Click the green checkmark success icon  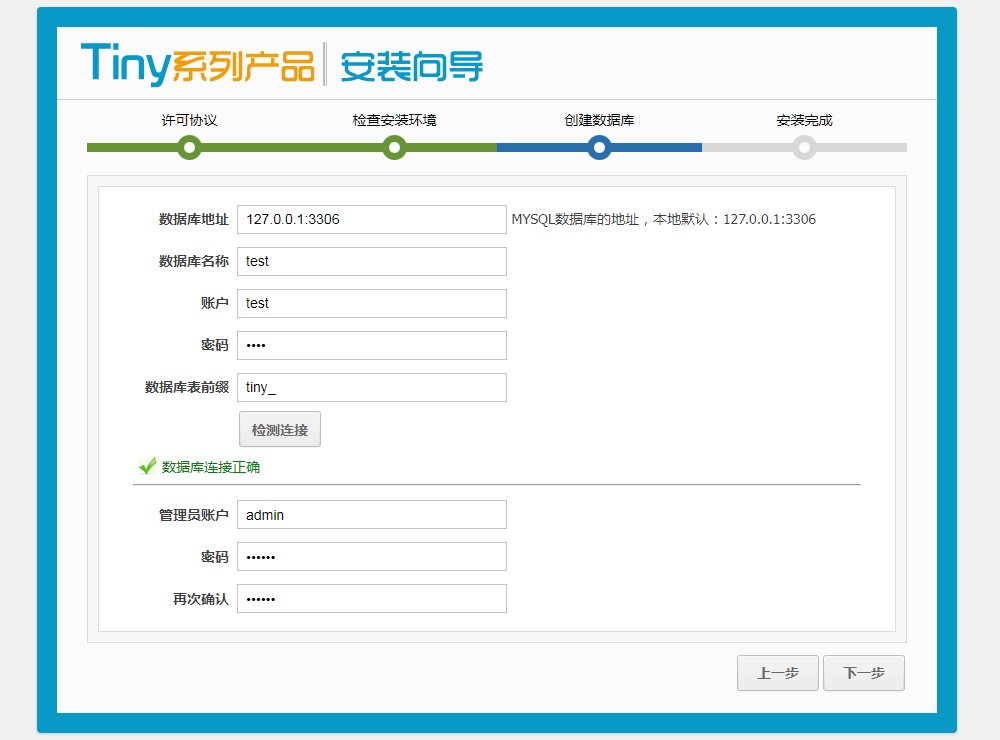[147, 466]
